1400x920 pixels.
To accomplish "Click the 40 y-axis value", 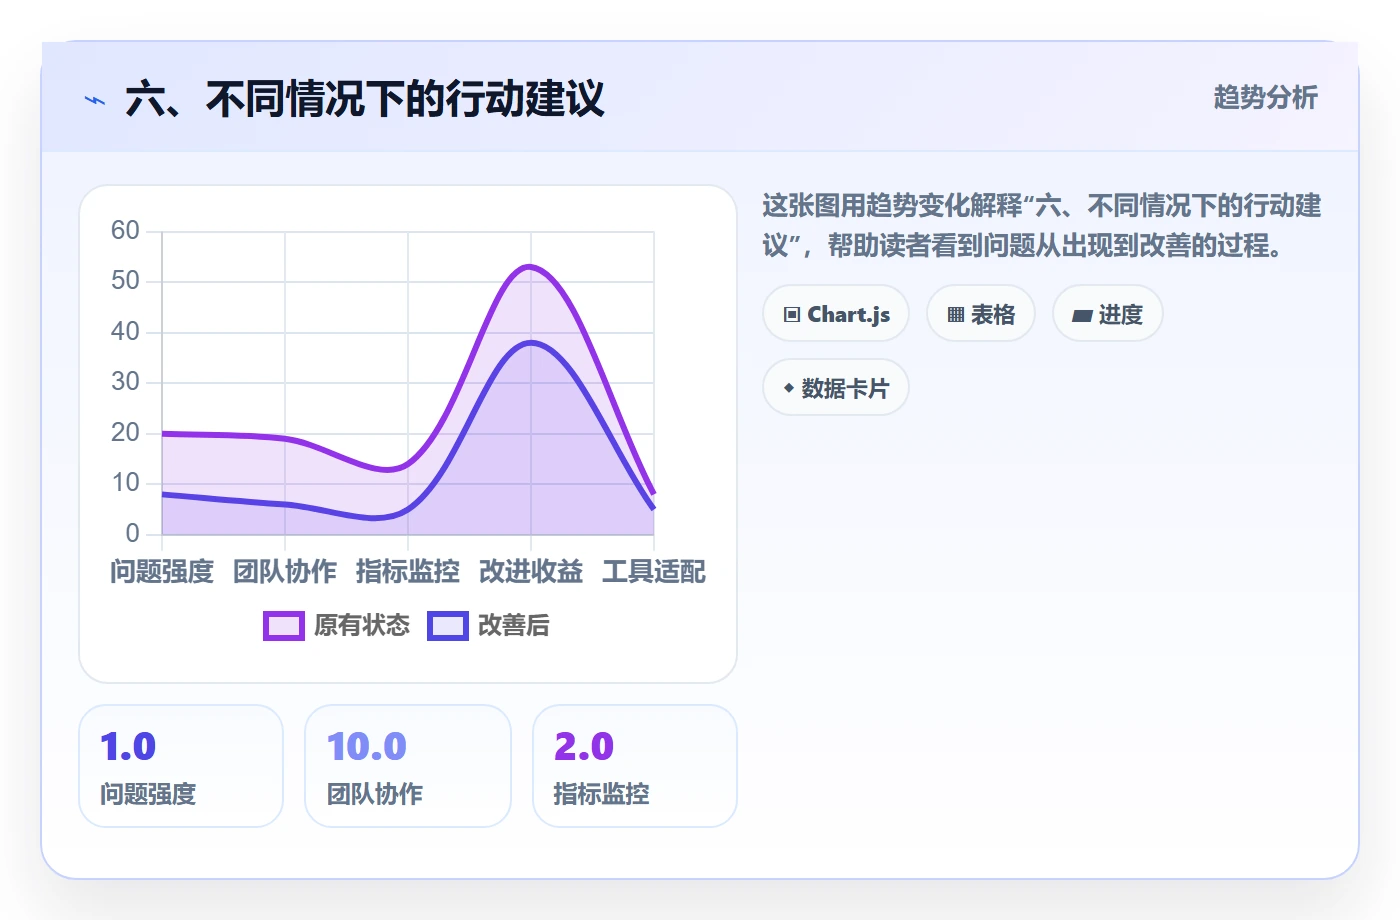I will point(125,332).
